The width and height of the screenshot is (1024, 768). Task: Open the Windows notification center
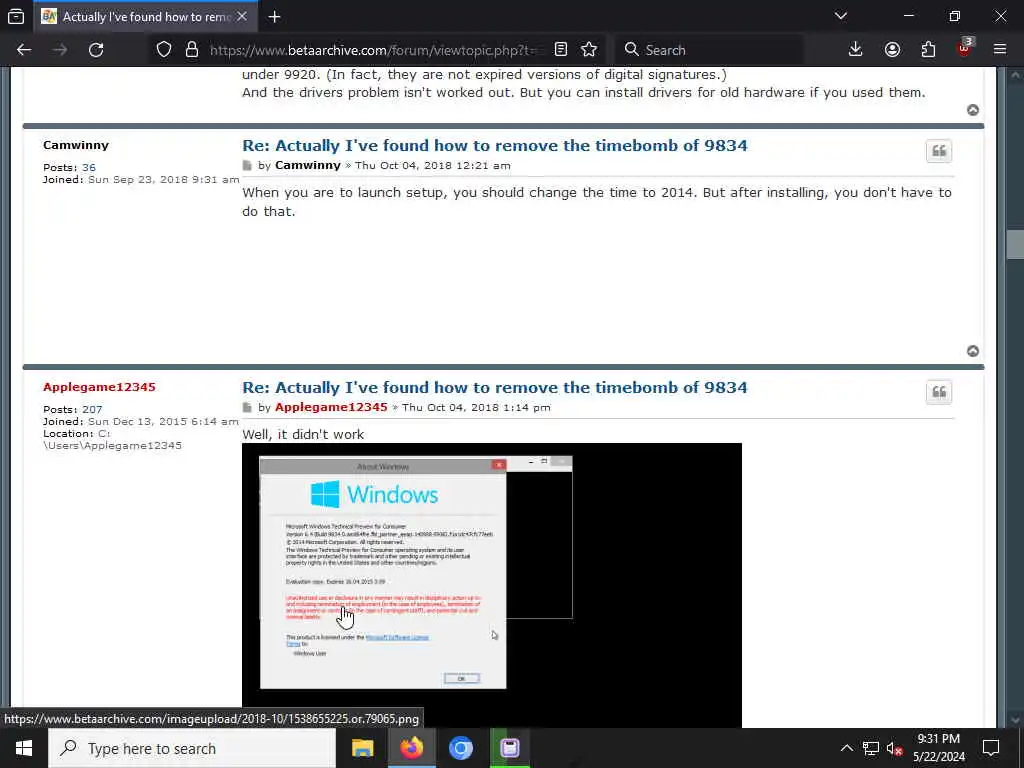pos(991,748)
